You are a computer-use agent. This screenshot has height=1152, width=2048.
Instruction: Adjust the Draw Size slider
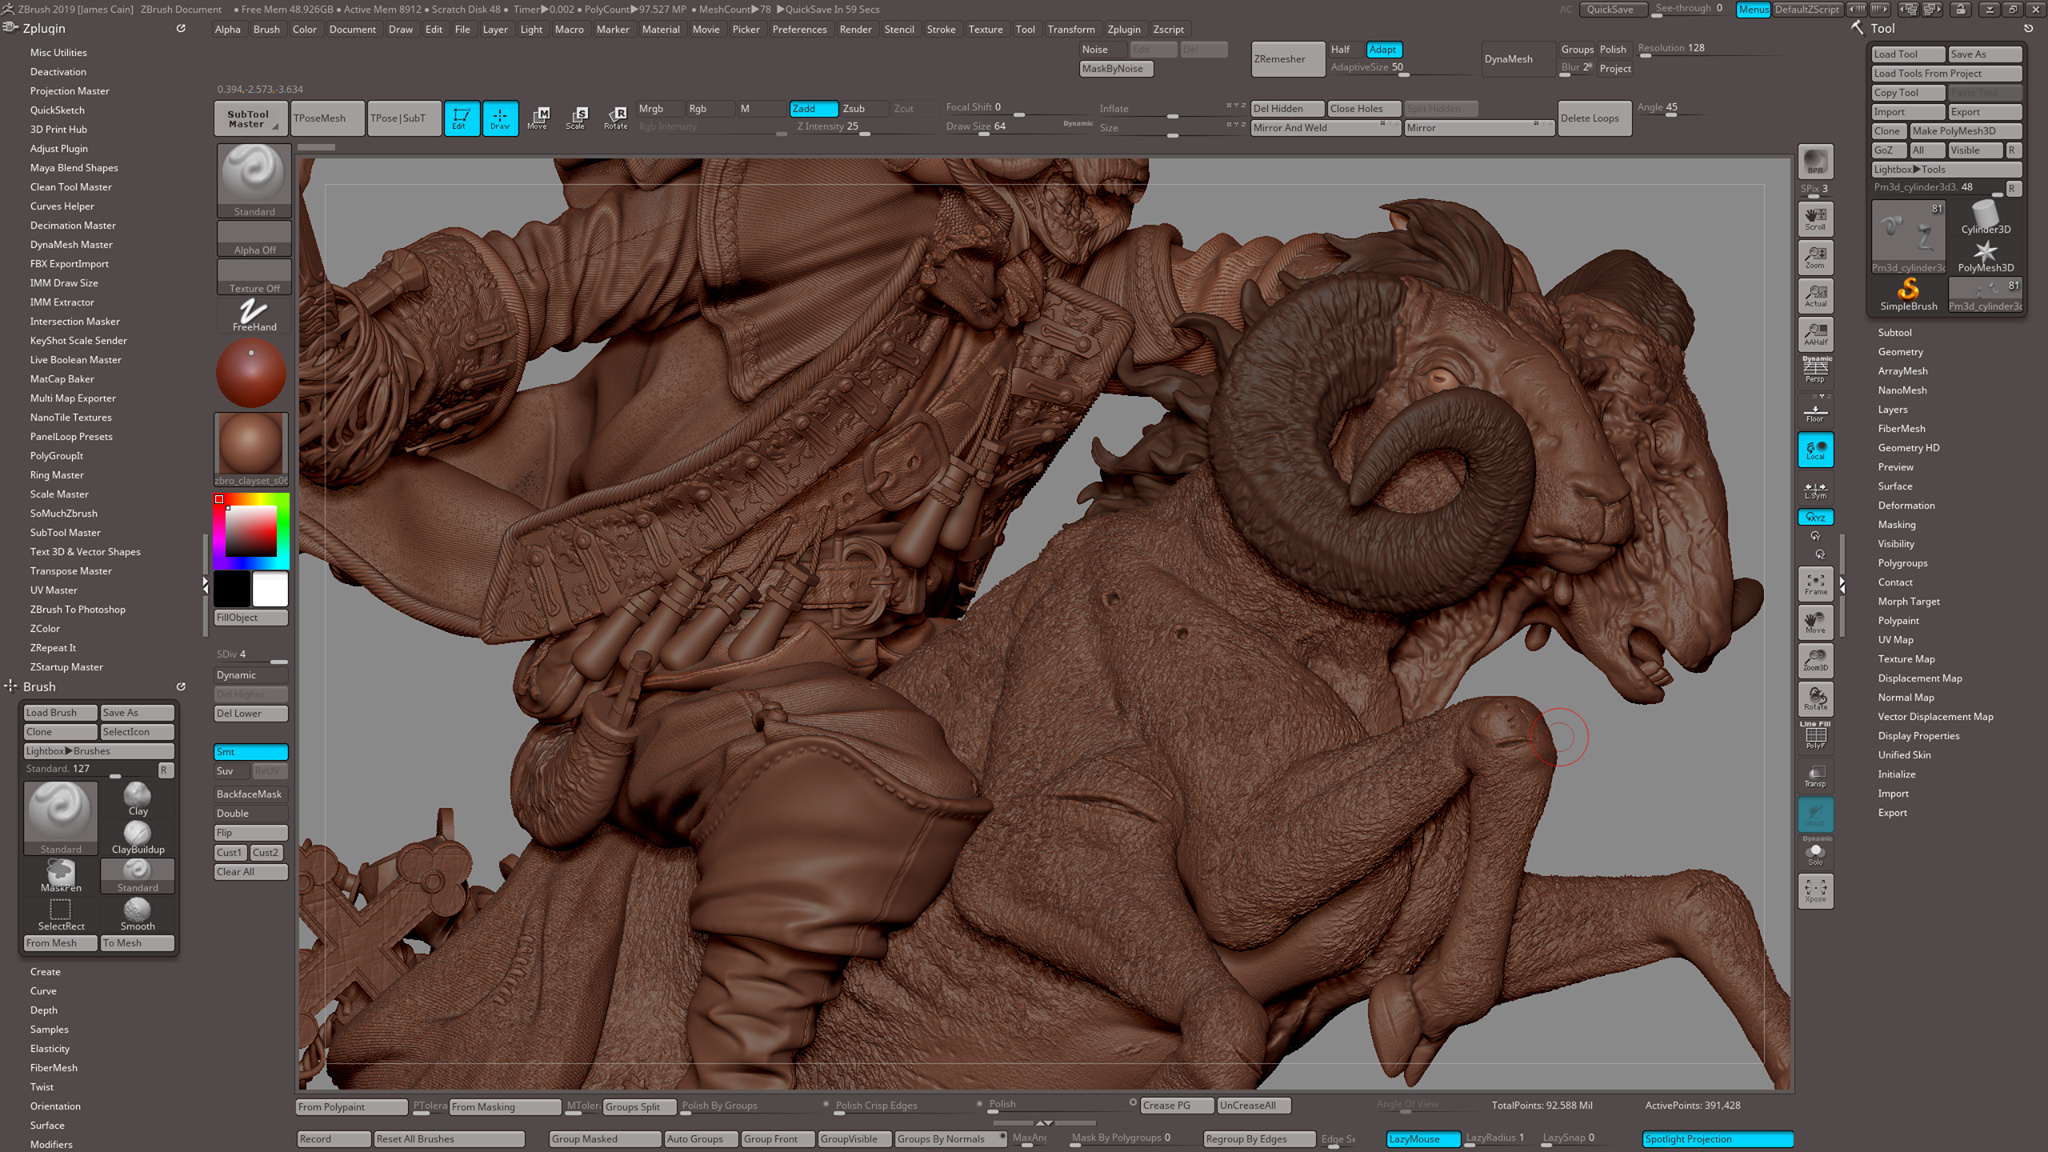pyautogui.click(x=1018, y=128)
